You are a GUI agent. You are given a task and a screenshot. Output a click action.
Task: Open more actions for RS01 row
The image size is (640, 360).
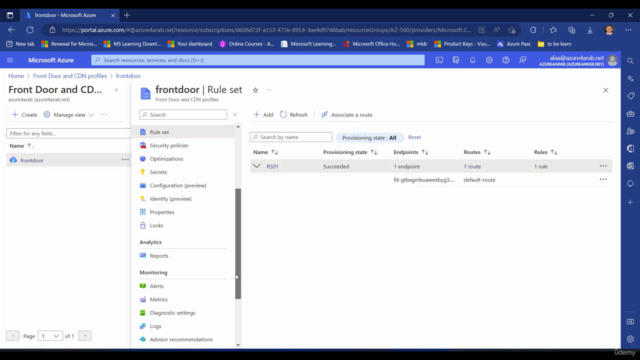click(603, 166)
